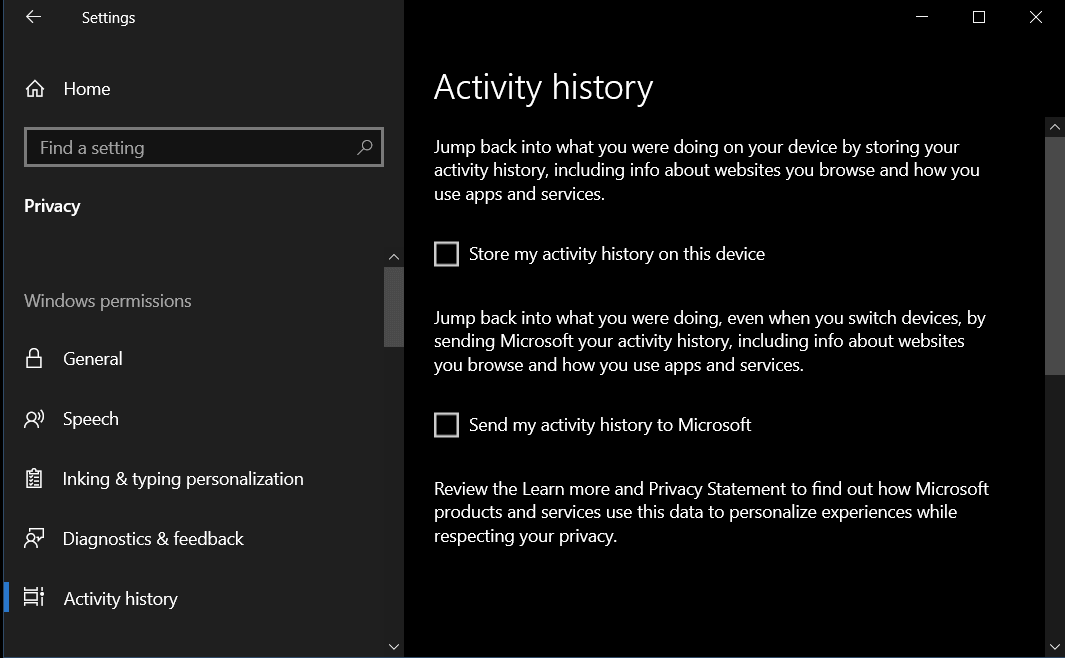Click the Settings window title
The image size is (1065, 658).
(108, 18)
